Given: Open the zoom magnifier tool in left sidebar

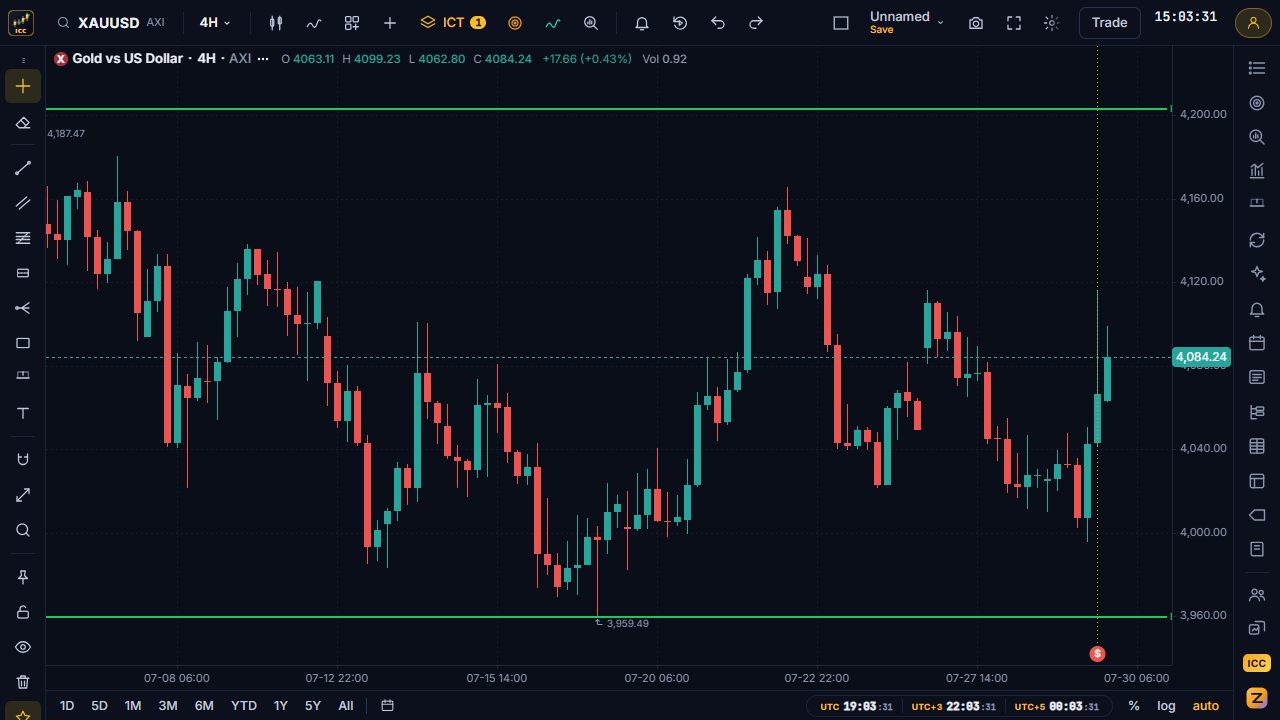Looking at the screenshot, I should (x=23, y=530).
